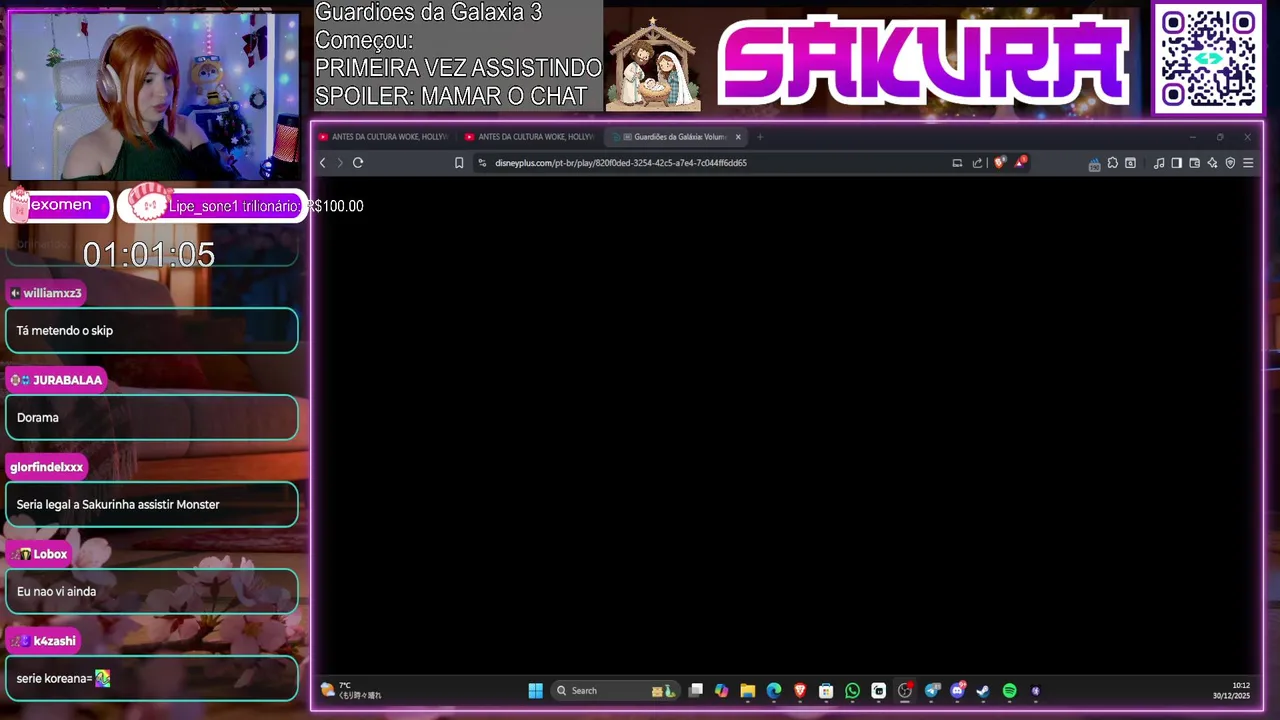Click message 'Seria legal a Sakurinha assistir Monster'
The height and width of the screenshot is (720, 1280).
[x=152, y=505]
